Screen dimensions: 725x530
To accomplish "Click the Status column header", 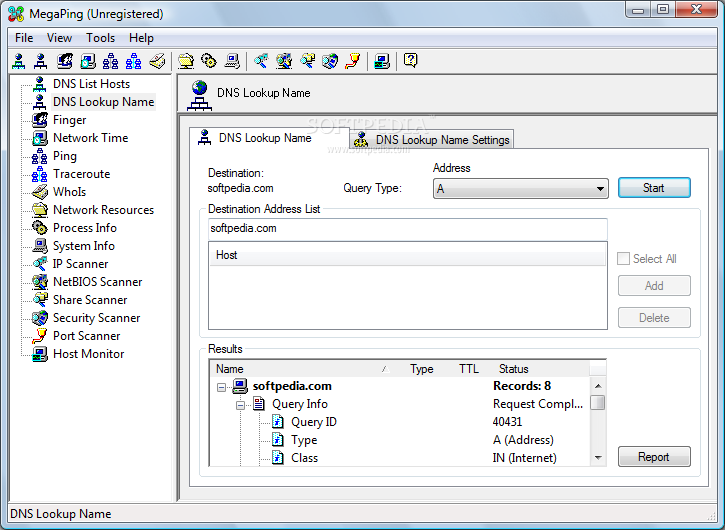I will click(540, 369).
